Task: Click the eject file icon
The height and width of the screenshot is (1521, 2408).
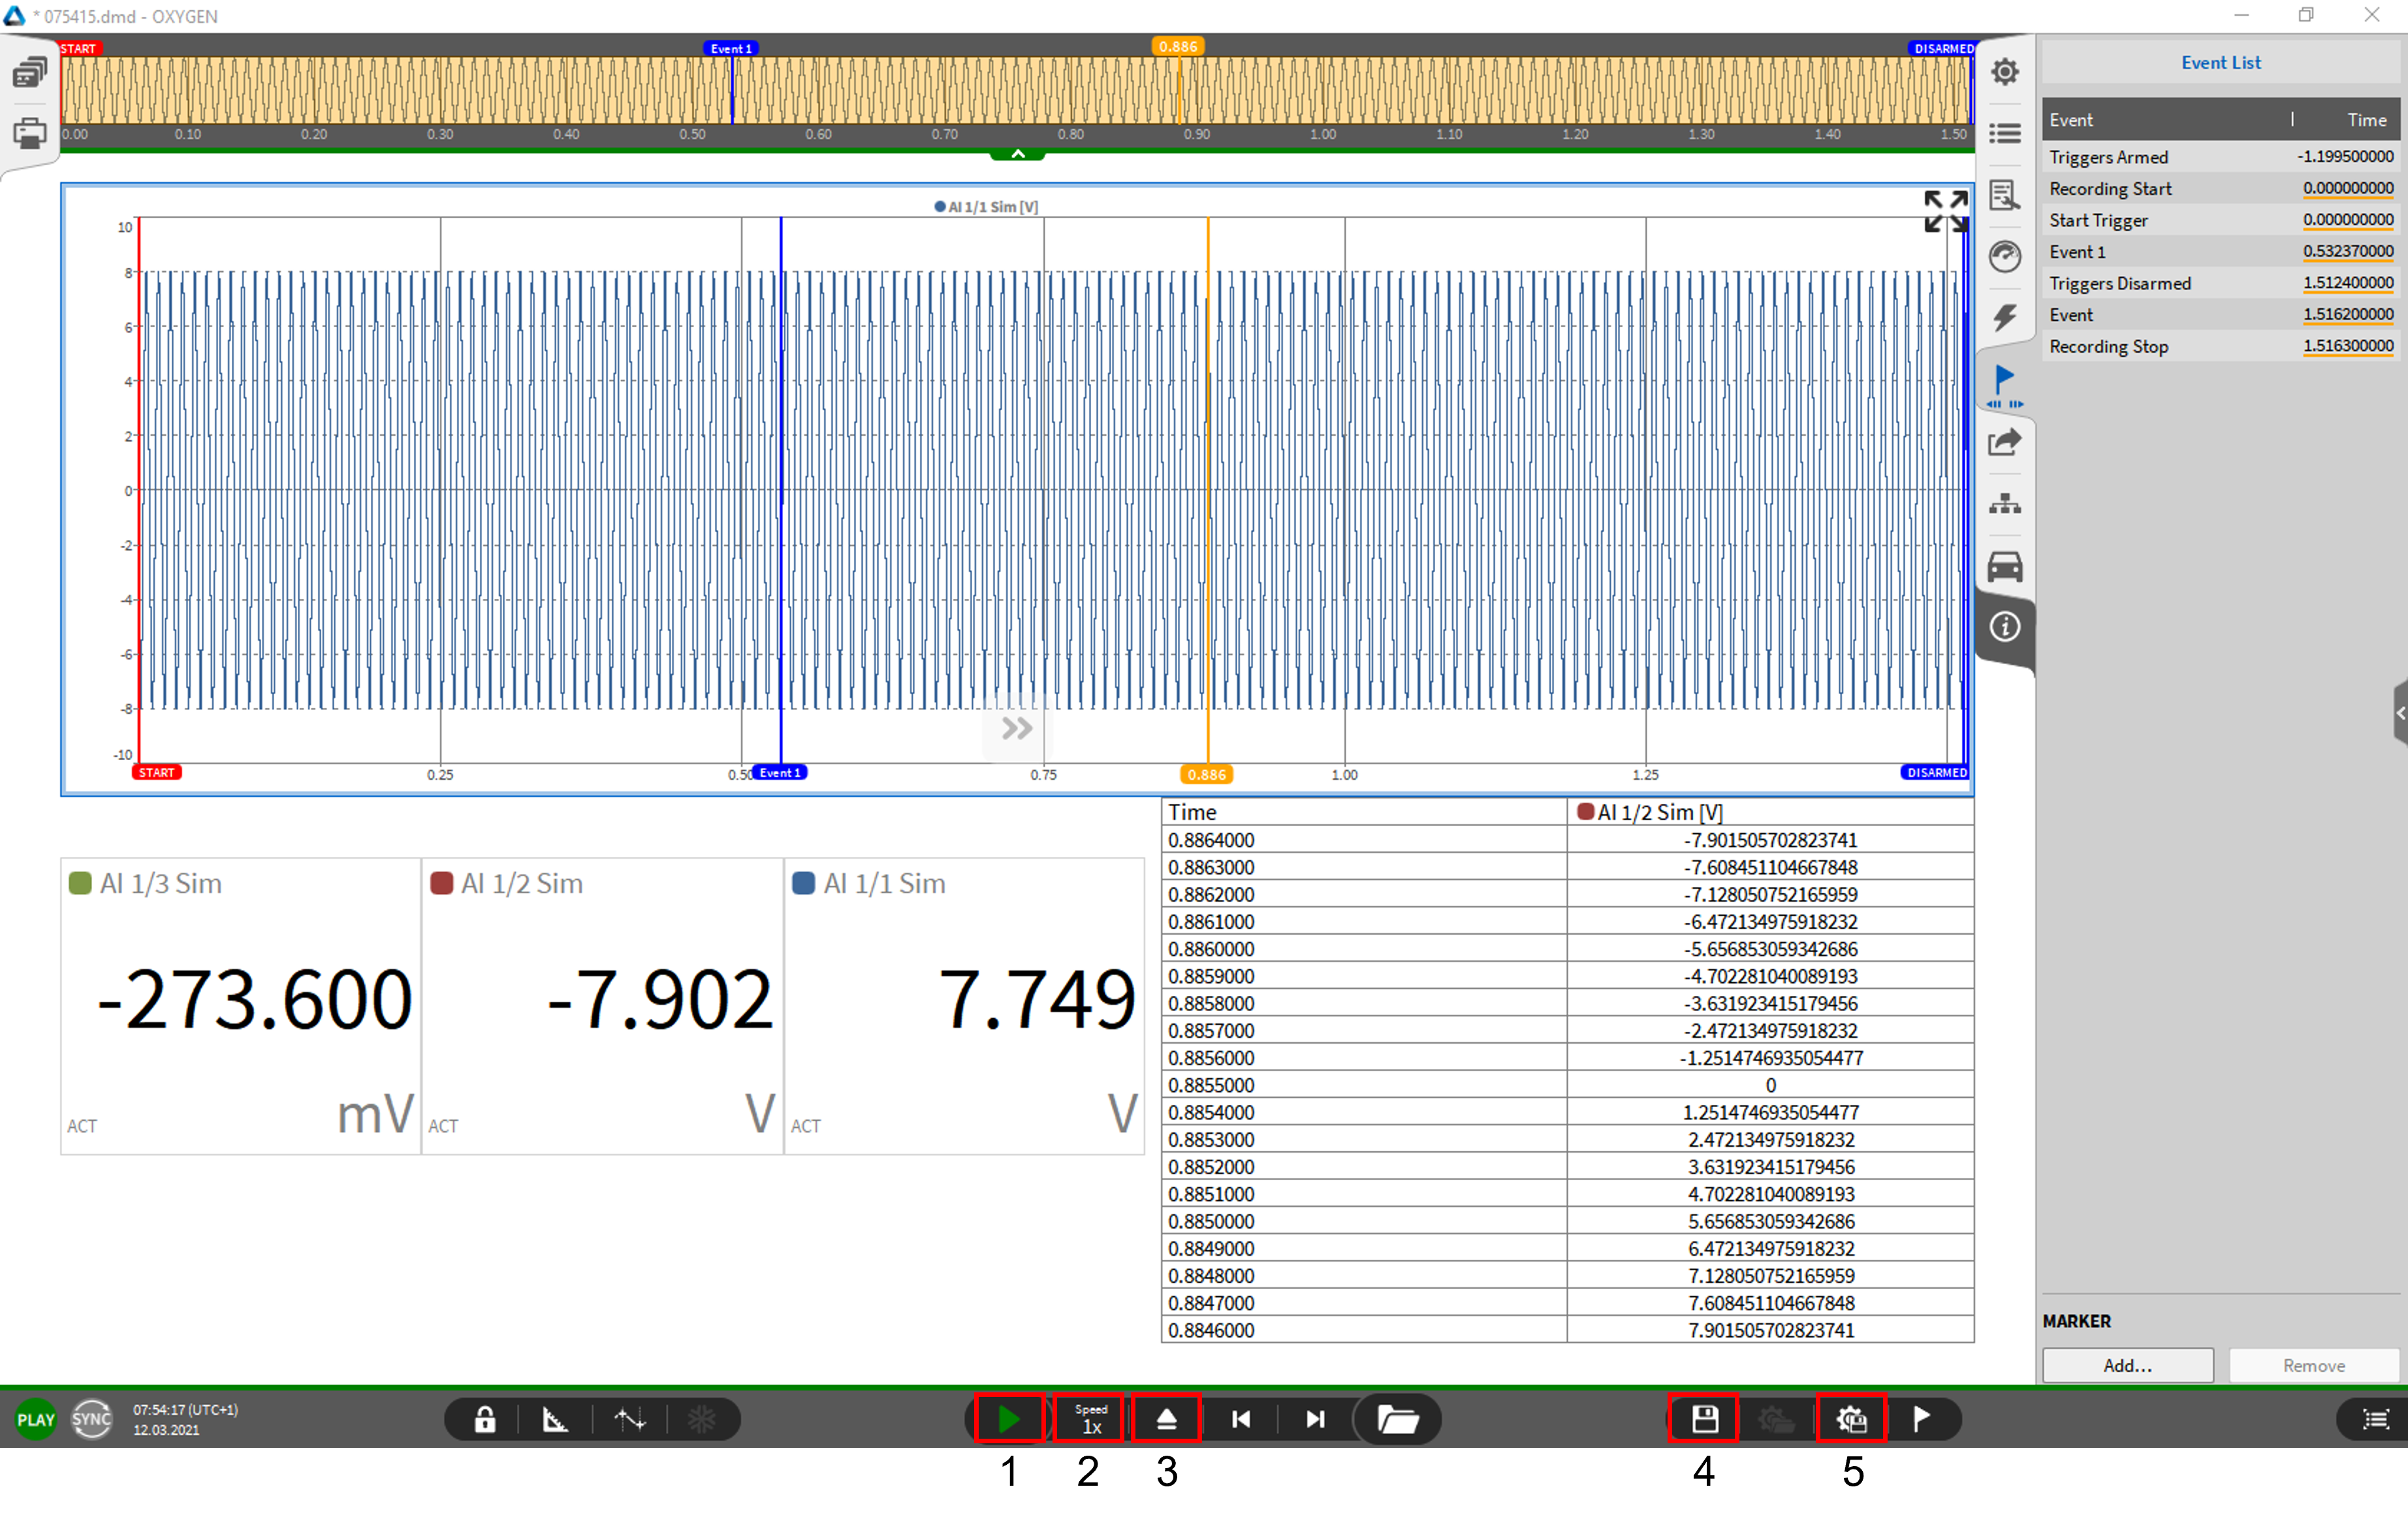Action: [x=1165, y=1418]
